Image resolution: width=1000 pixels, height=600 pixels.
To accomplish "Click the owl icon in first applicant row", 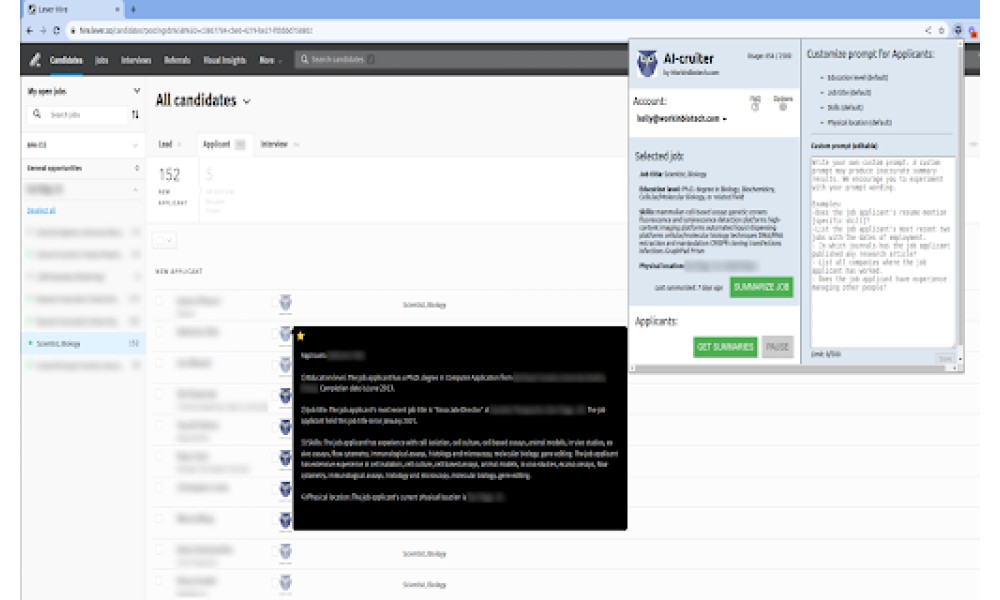I will 285,303.
